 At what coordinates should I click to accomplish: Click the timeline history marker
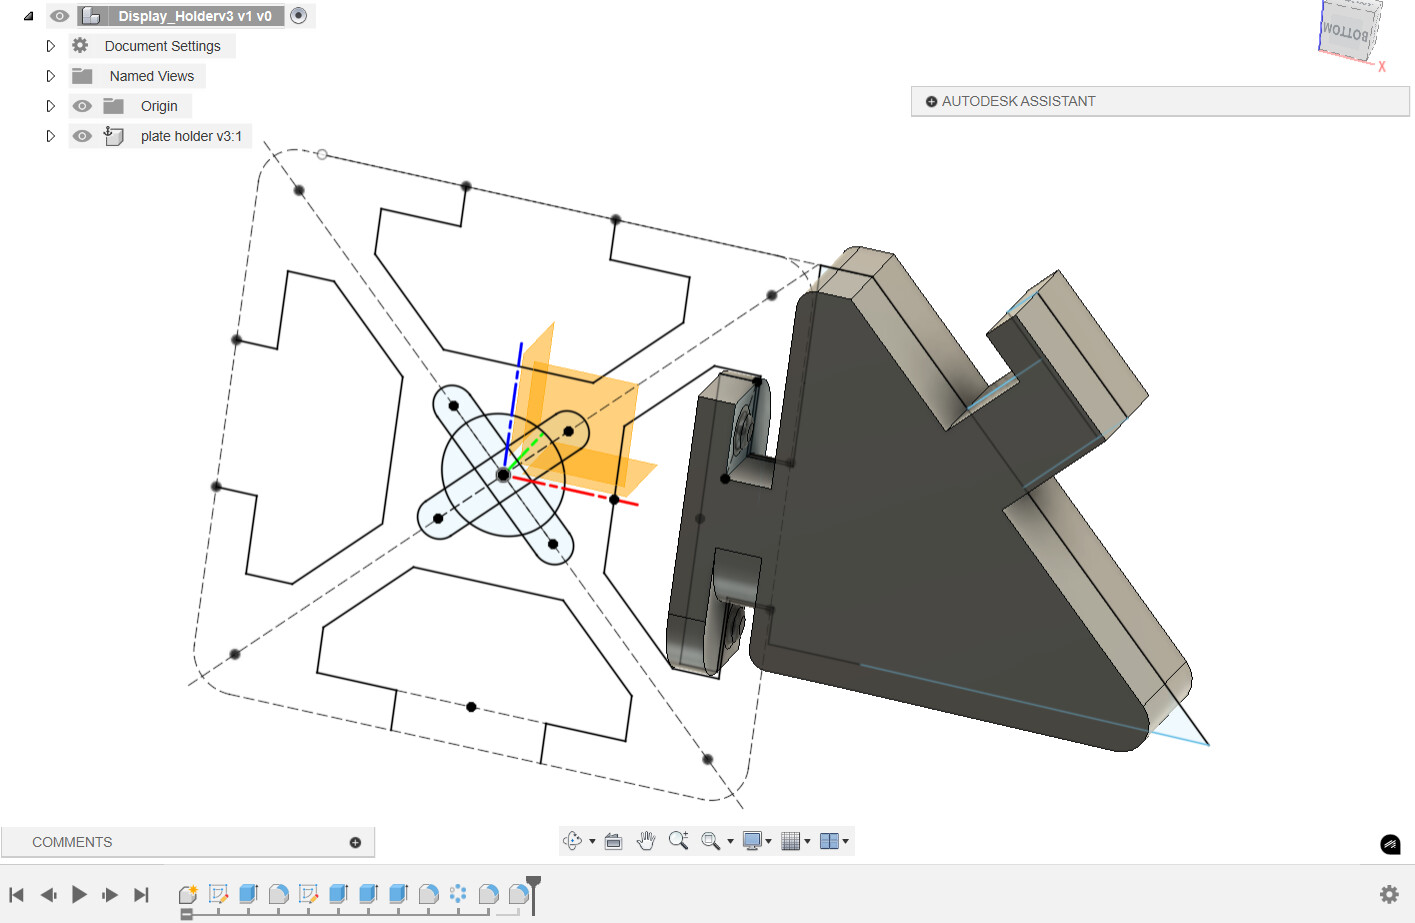coord(534,895)
